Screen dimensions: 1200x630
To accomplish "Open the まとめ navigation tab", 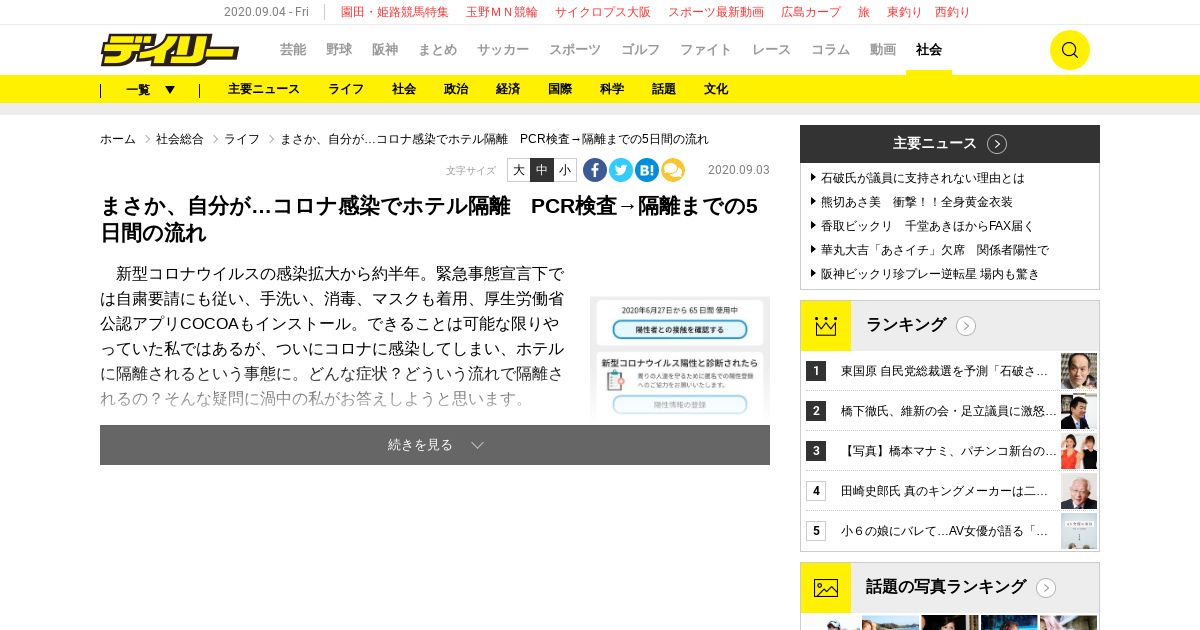I will 438,50.
